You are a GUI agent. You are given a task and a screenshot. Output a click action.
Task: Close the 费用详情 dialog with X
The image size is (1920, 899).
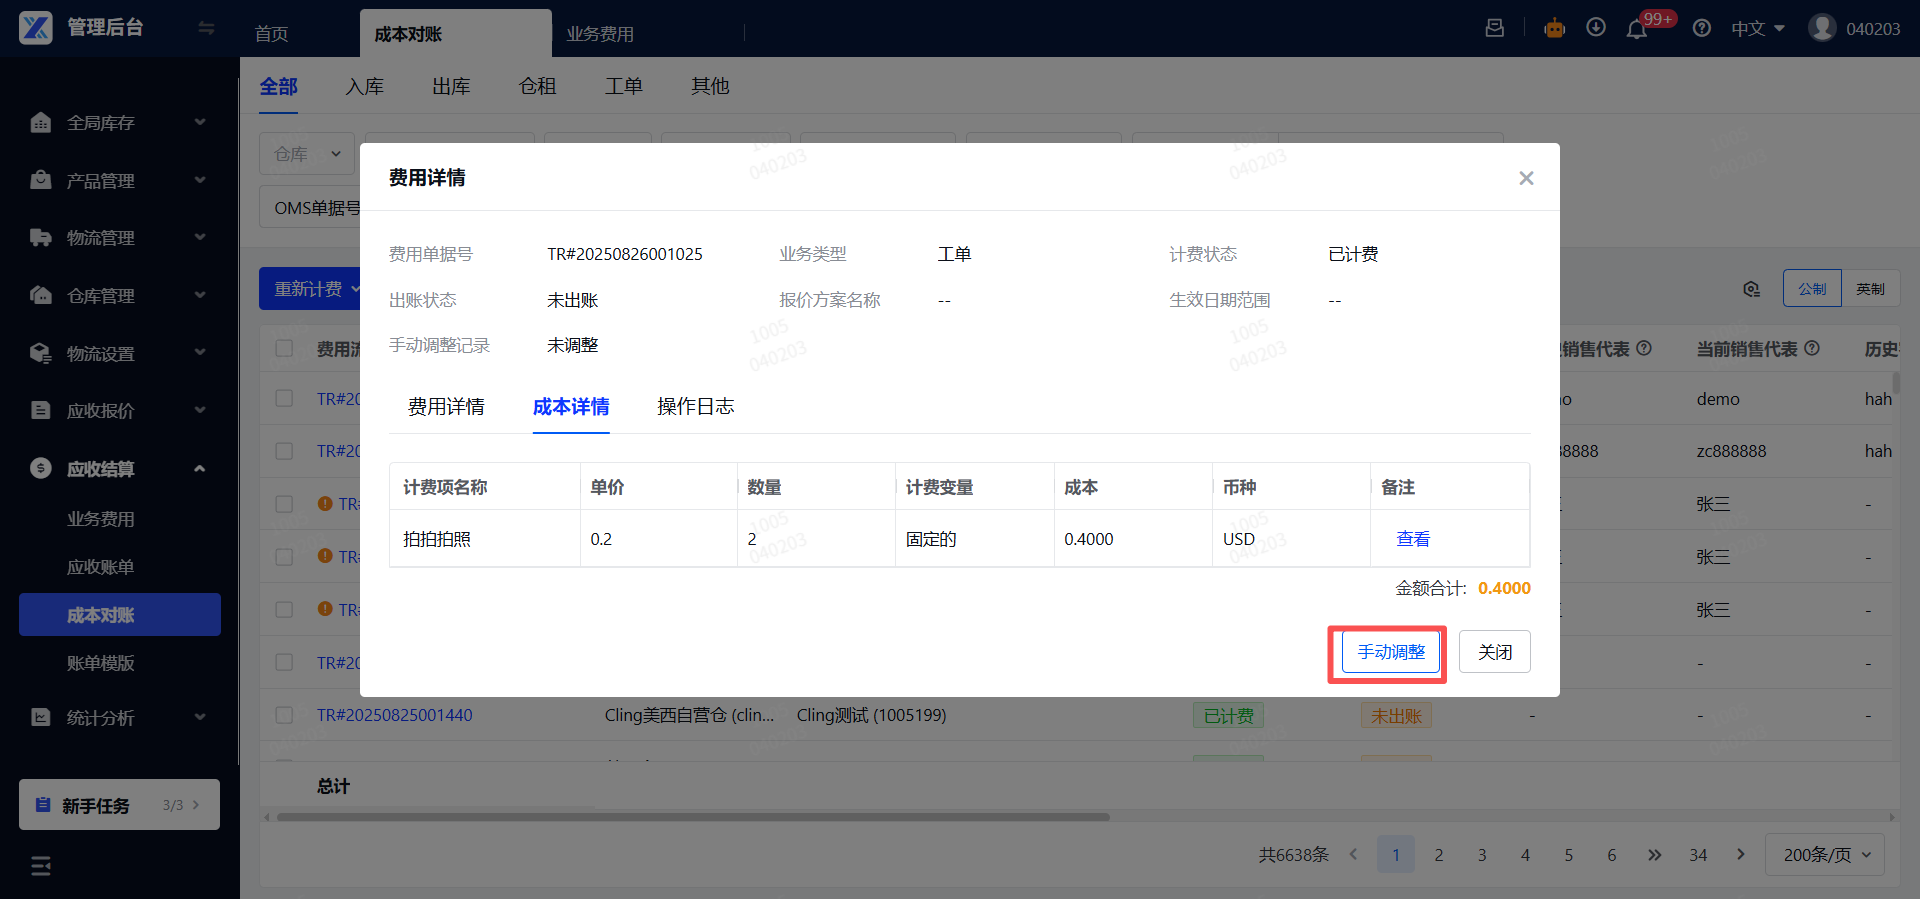(x=1526, y=178)
